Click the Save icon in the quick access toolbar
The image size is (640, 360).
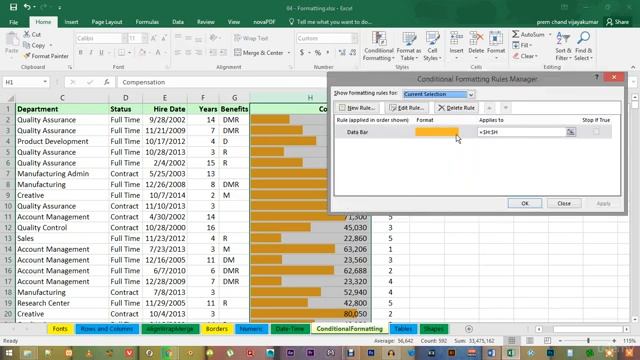(13, 7)
